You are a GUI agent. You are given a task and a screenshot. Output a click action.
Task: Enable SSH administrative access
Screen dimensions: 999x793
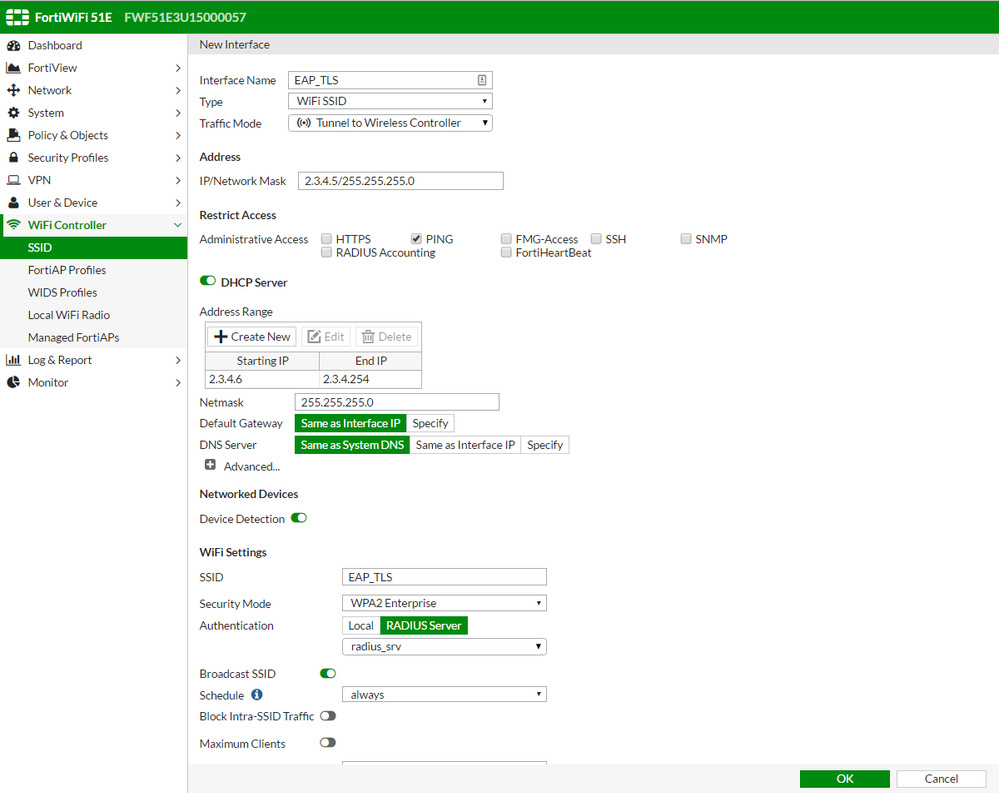[596, 239]
